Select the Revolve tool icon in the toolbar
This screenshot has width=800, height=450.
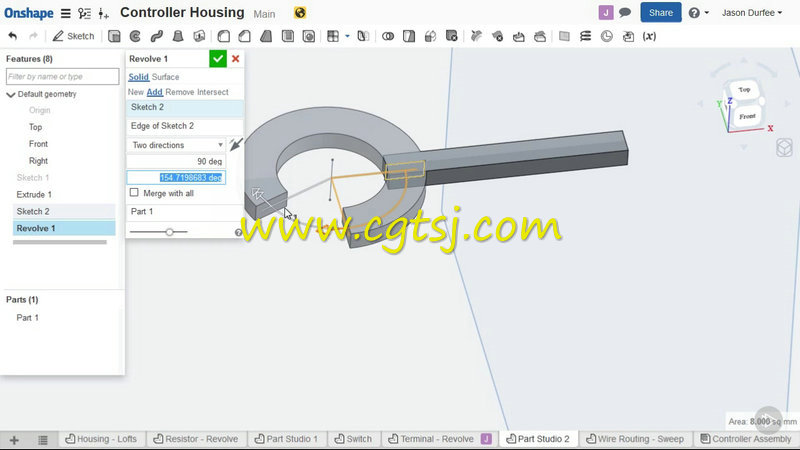(x=135, y=36)
